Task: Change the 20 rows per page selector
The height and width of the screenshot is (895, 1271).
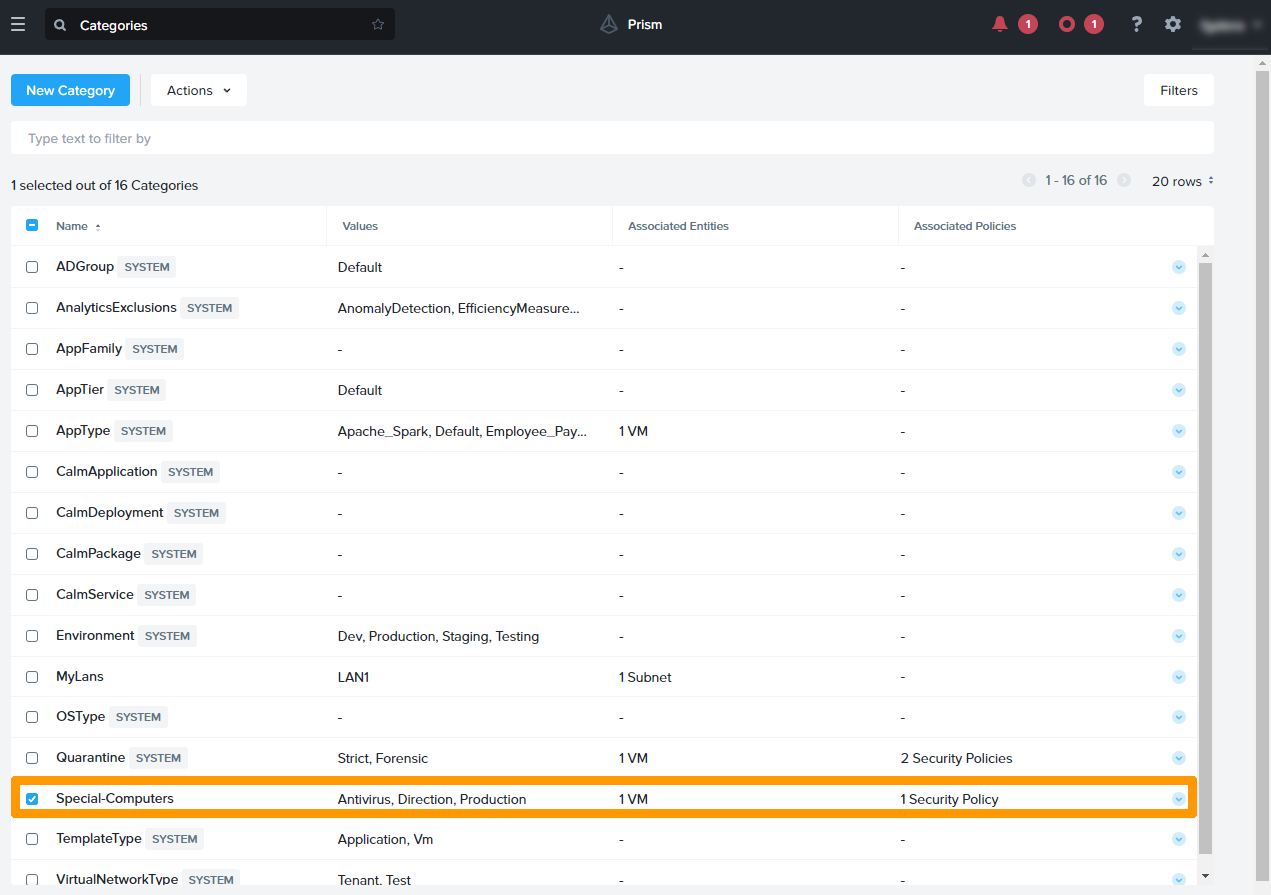Action: coord(1182,181)
